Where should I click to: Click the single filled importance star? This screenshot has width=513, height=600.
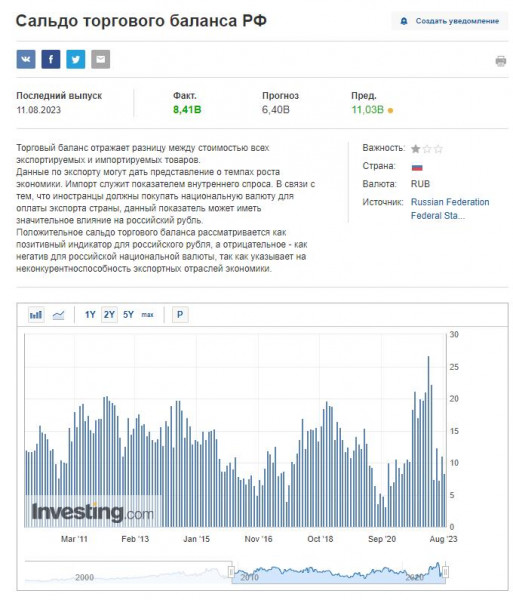point(415,149)
